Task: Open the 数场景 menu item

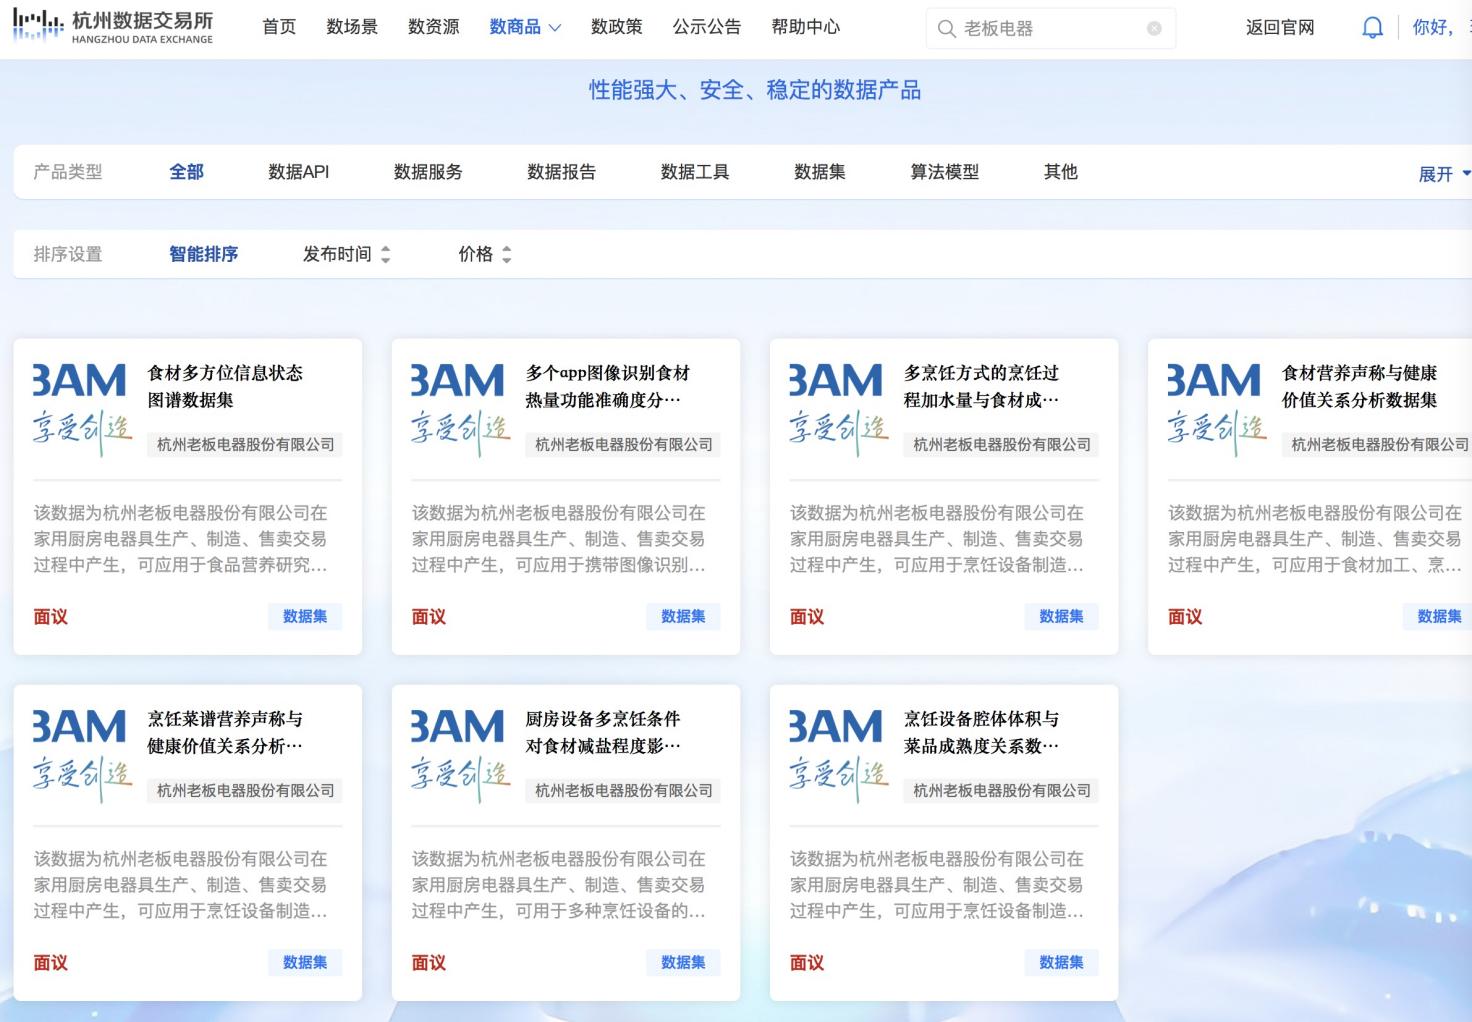Action: coord(352,27)
